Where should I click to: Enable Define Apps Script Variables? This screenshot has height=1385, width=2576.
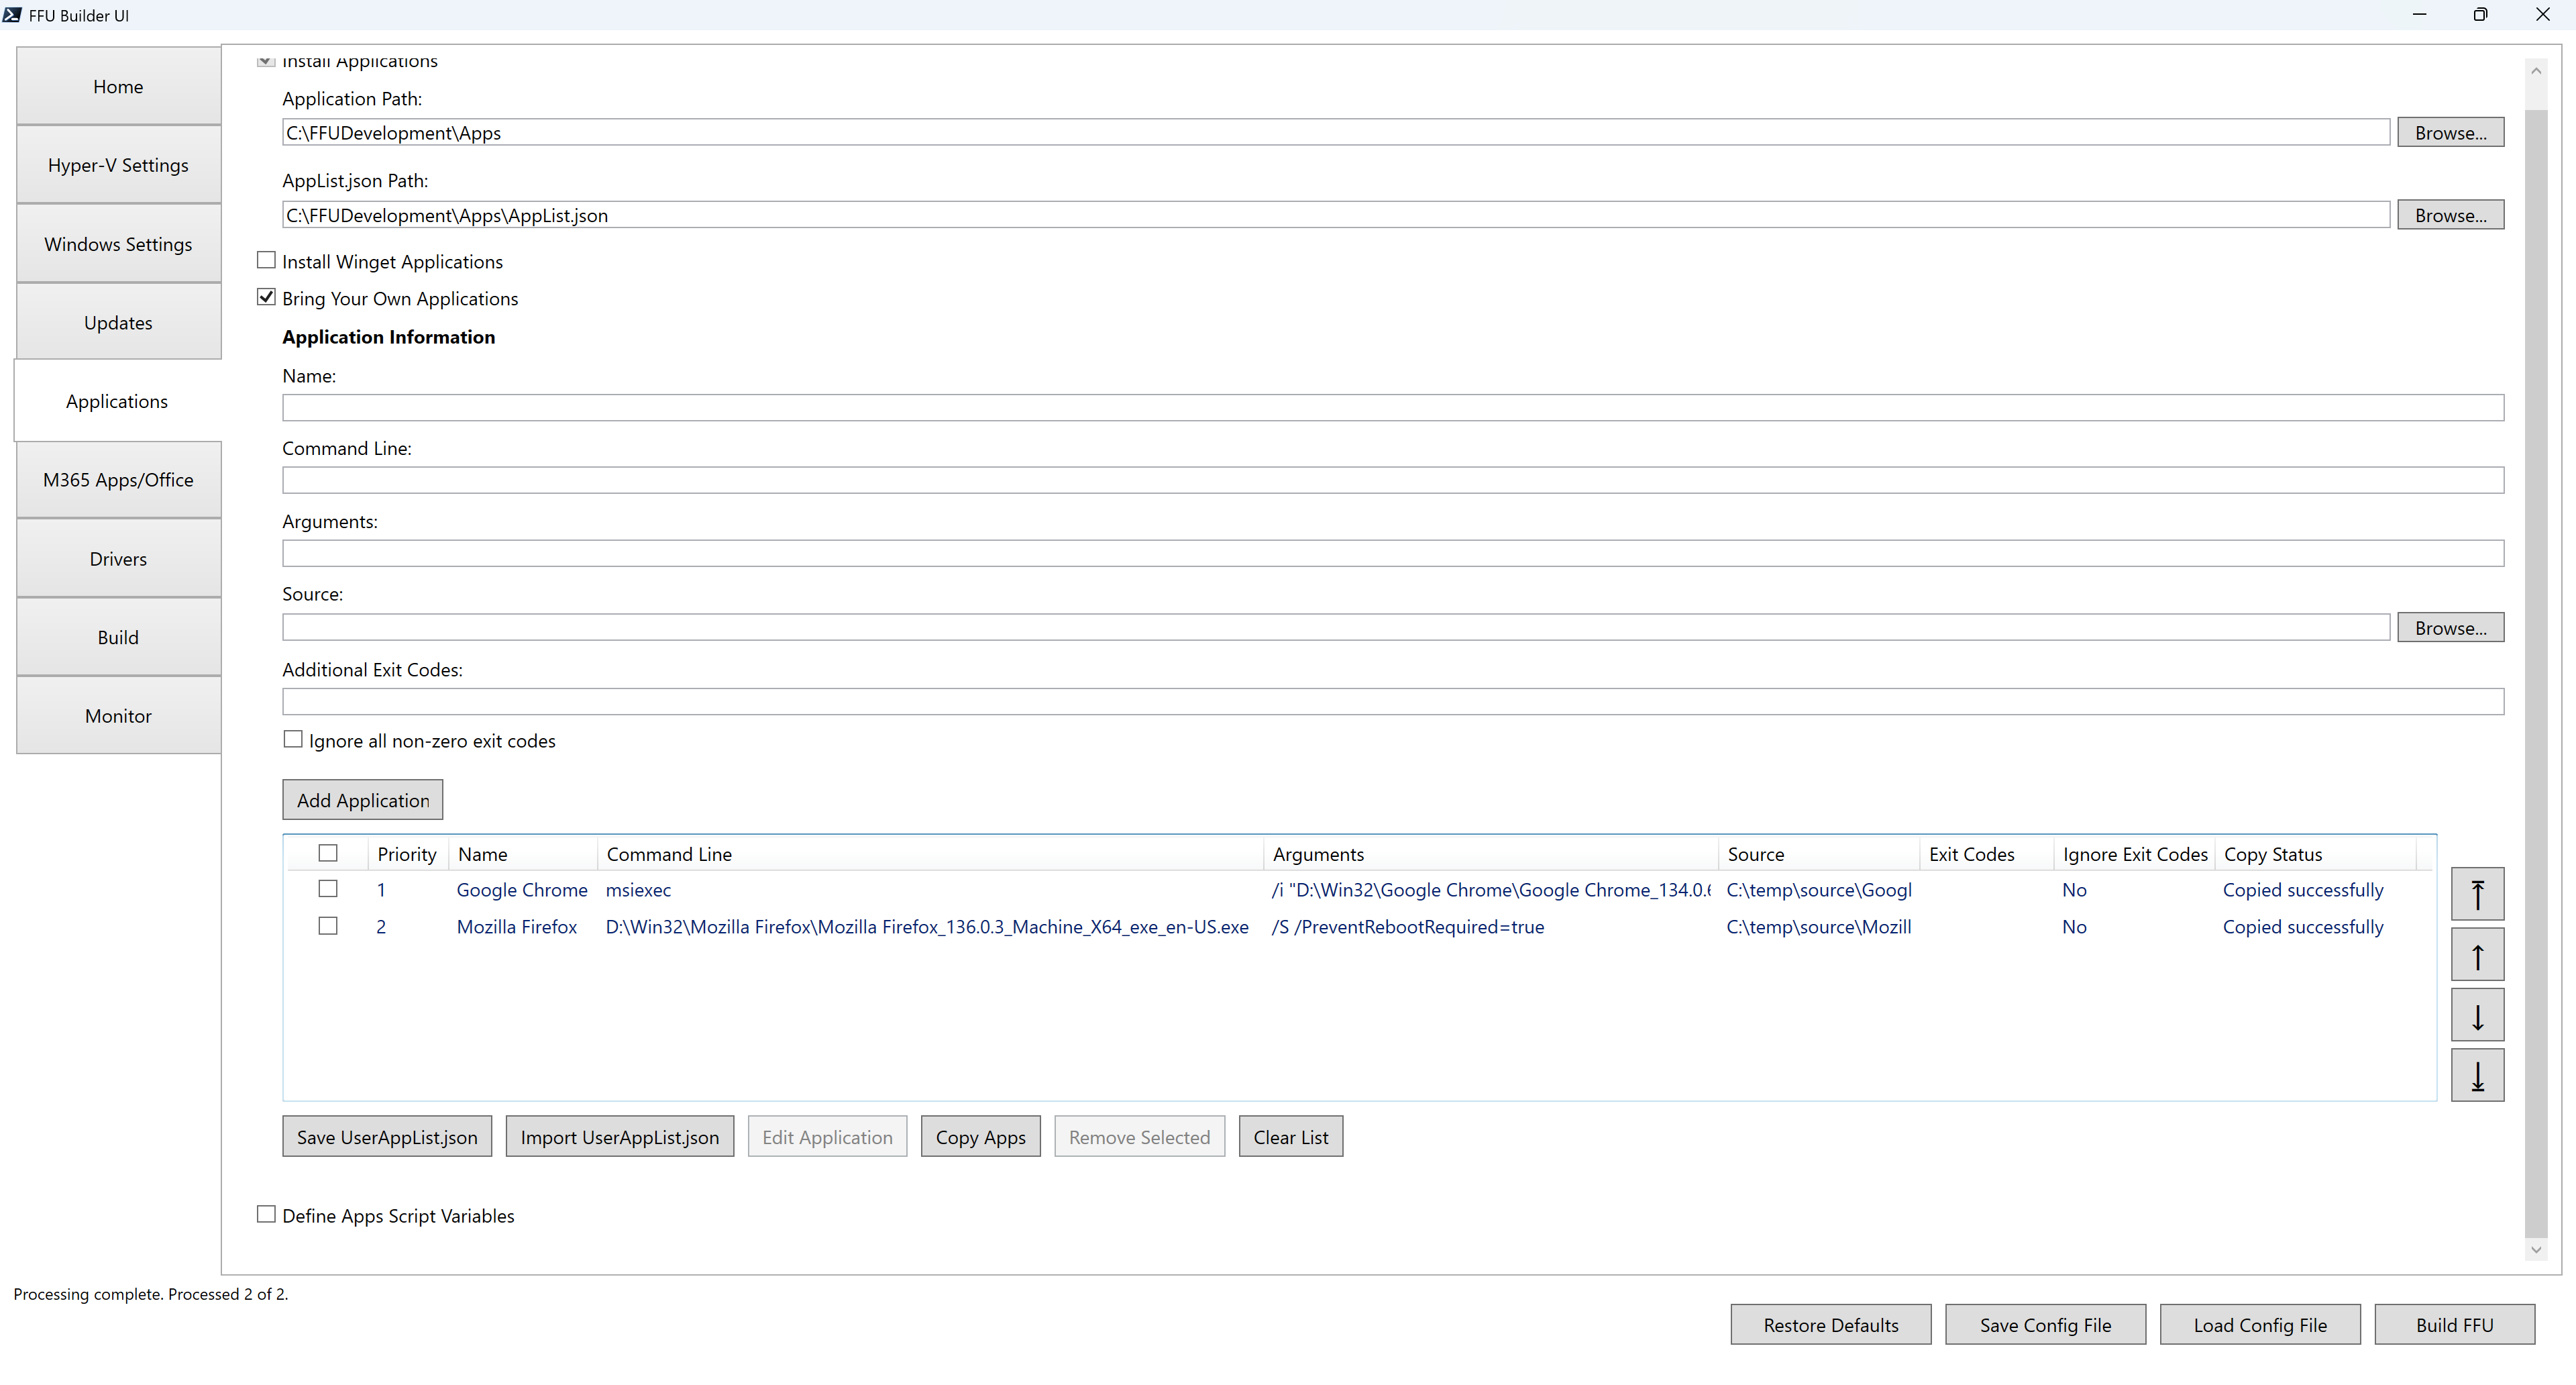point(266,1214)
